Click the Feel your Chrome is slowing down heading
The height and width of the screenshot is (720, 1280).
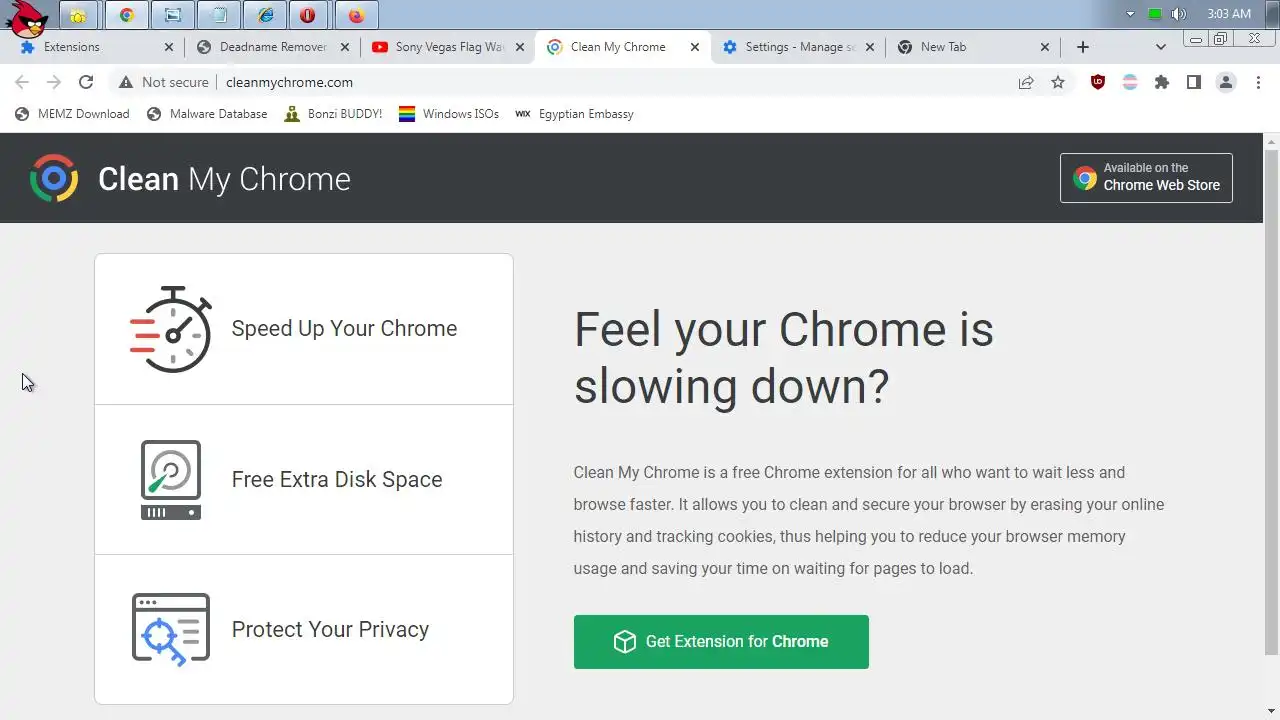point(784,357)
